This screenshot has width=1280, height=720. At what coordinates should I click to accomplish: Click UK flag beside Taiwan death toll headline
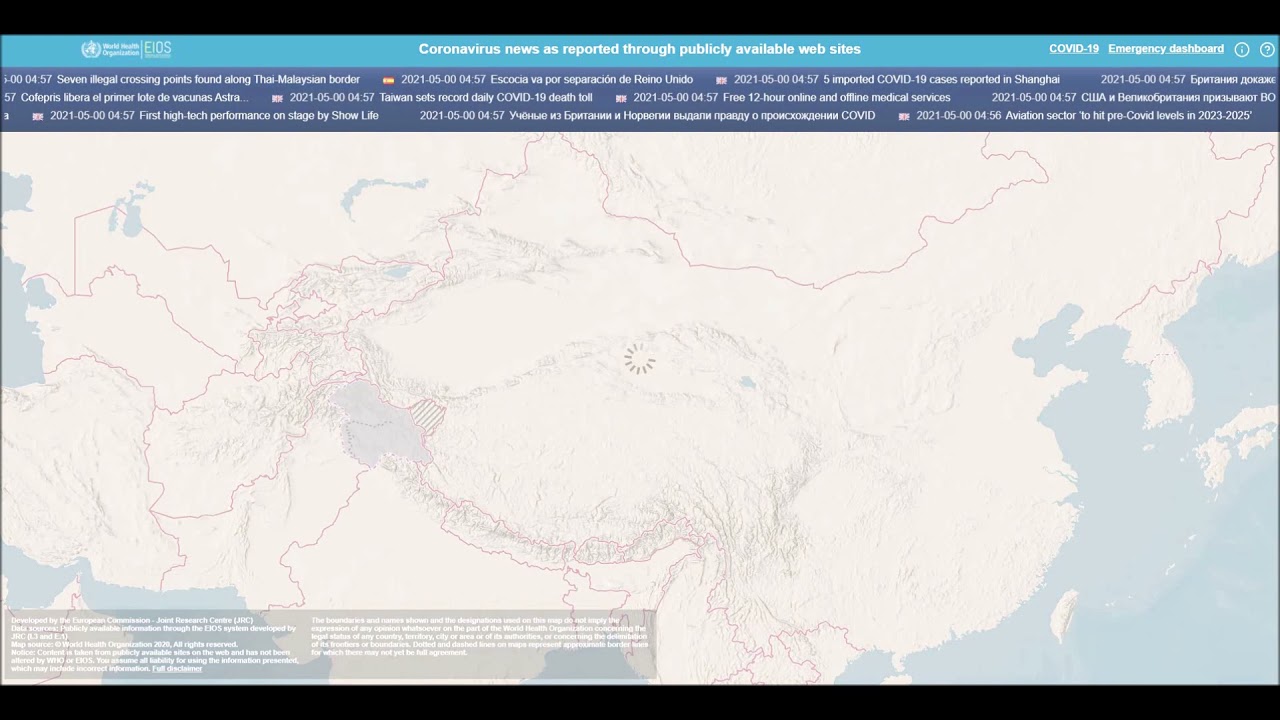[277, 98]
